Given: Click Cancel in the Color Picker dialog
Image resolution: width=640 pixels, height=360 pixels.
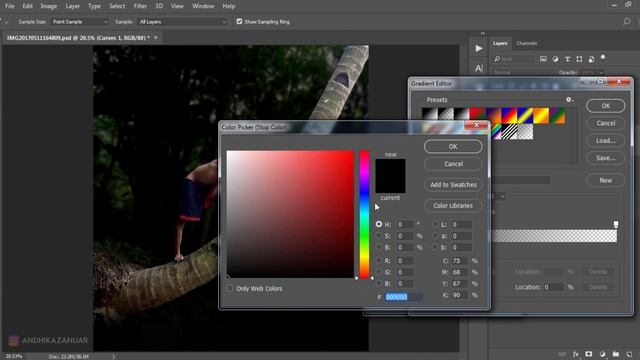Looking at the screenshot, I should [x=453, y=164].
